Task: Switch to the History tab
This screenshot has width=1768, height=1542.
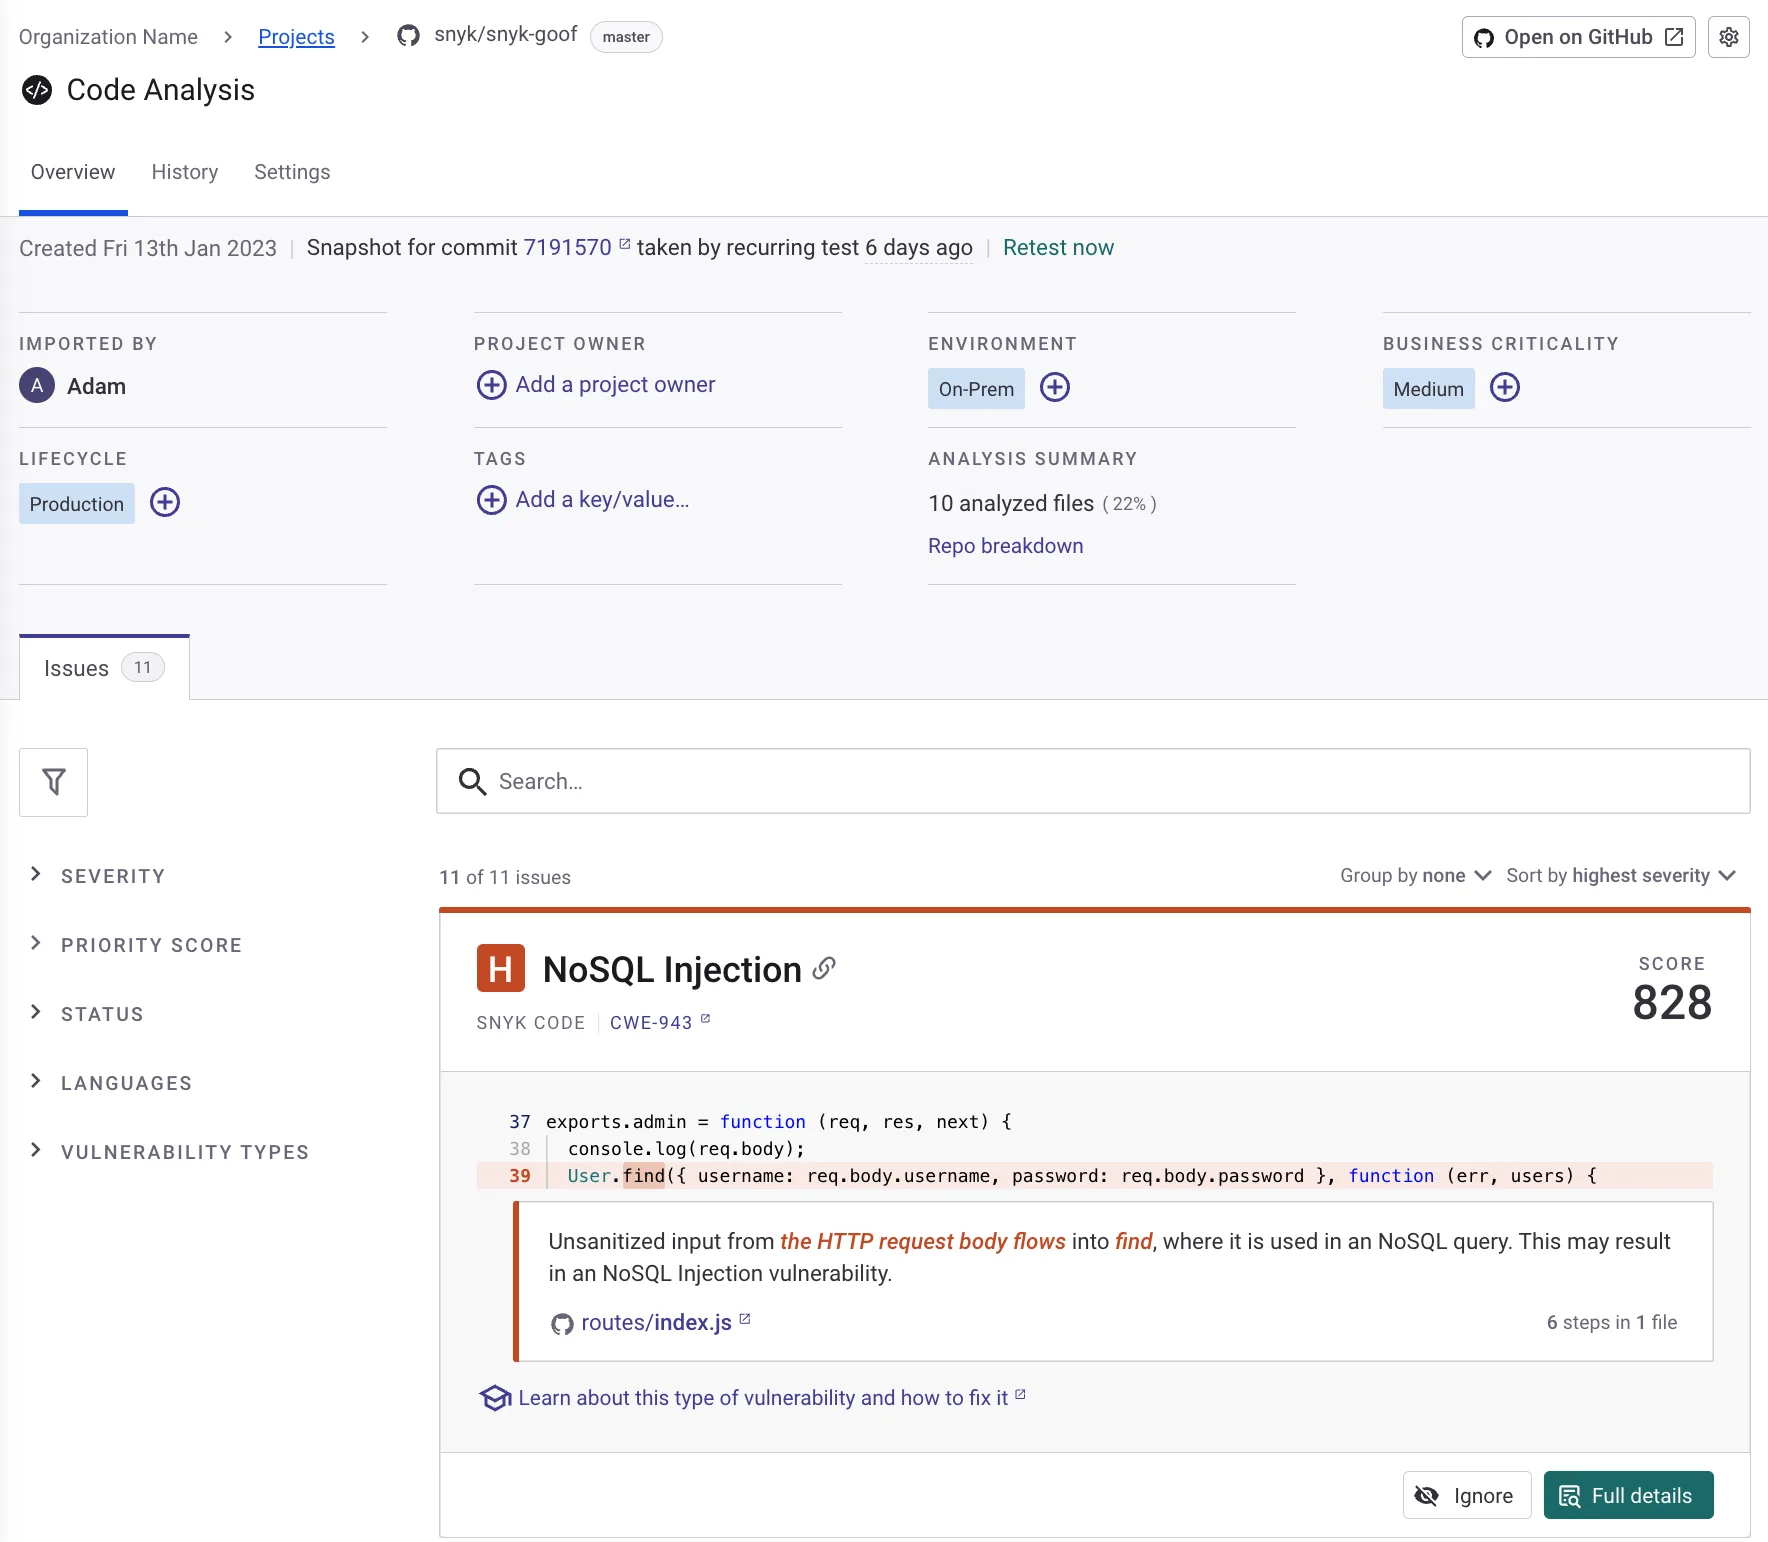Action: pos(184,172)
